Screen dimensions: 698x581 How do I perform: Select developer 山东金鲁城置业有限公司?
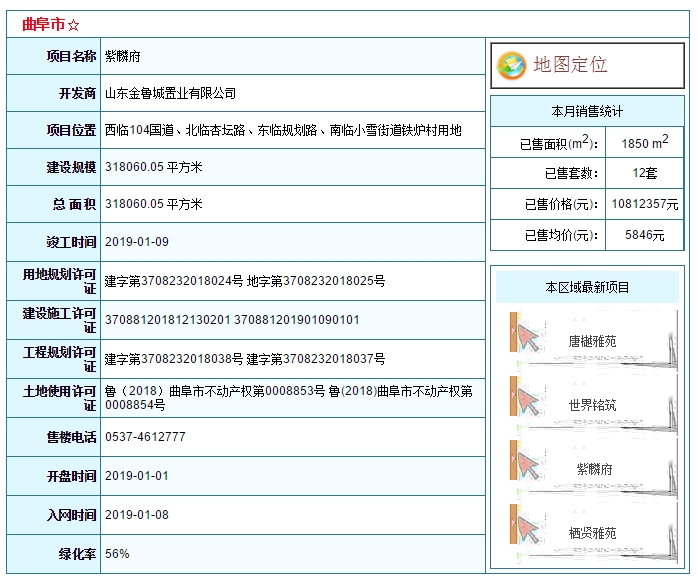[170, 93]
